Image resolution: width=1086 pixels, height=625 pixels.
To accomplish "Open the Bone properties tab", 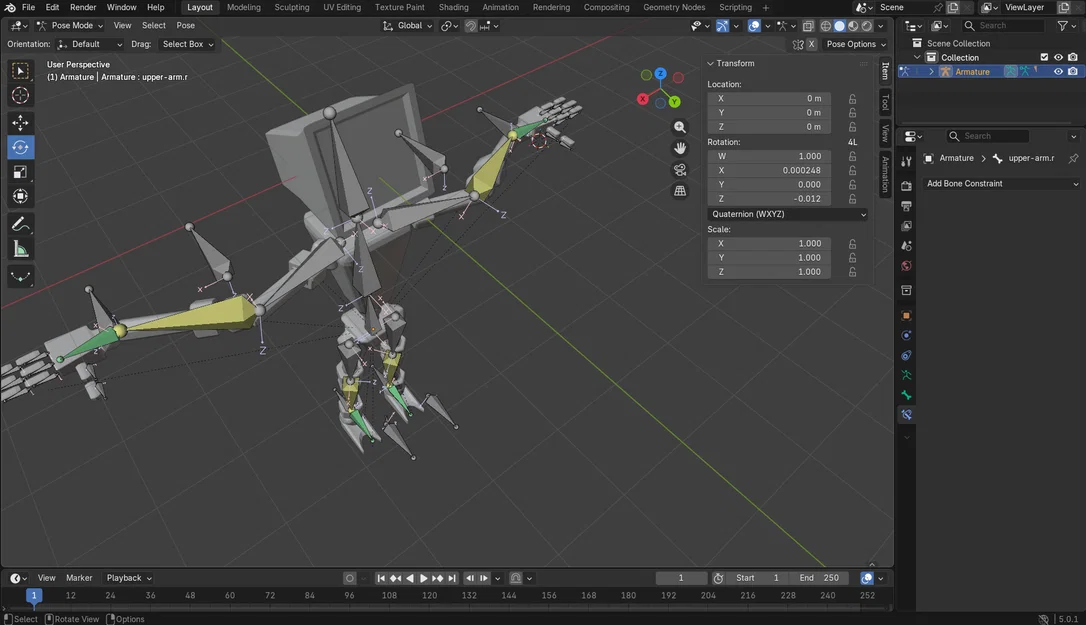I will [907, 395].
